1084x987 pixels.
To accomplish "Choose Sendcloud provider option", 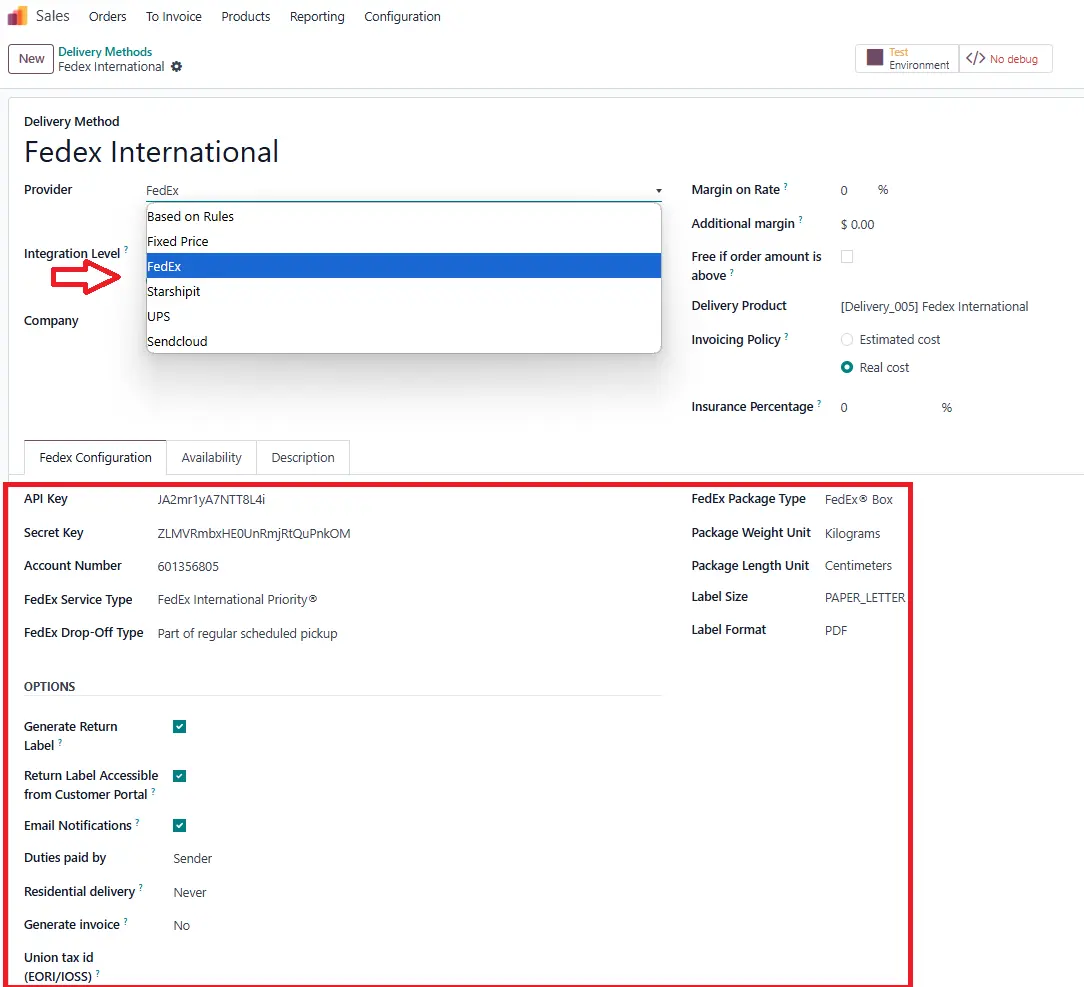I will click(x=404, y=341).
